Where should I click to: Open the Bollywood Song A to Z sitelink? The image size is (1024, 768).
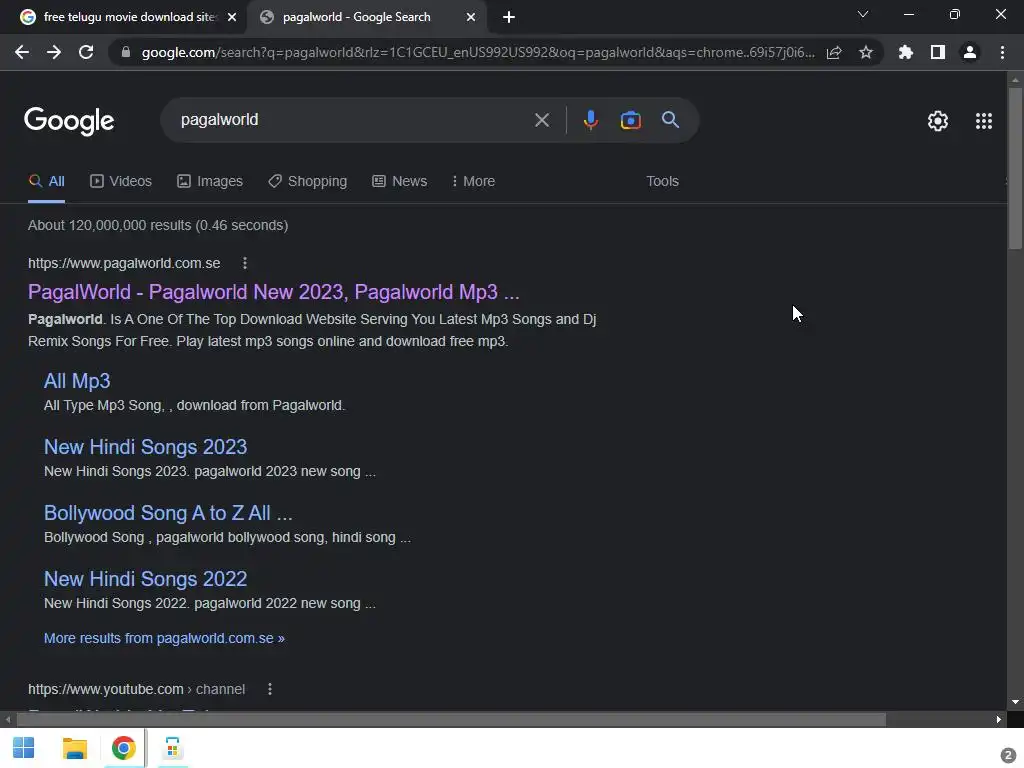[x=168, y=513]
